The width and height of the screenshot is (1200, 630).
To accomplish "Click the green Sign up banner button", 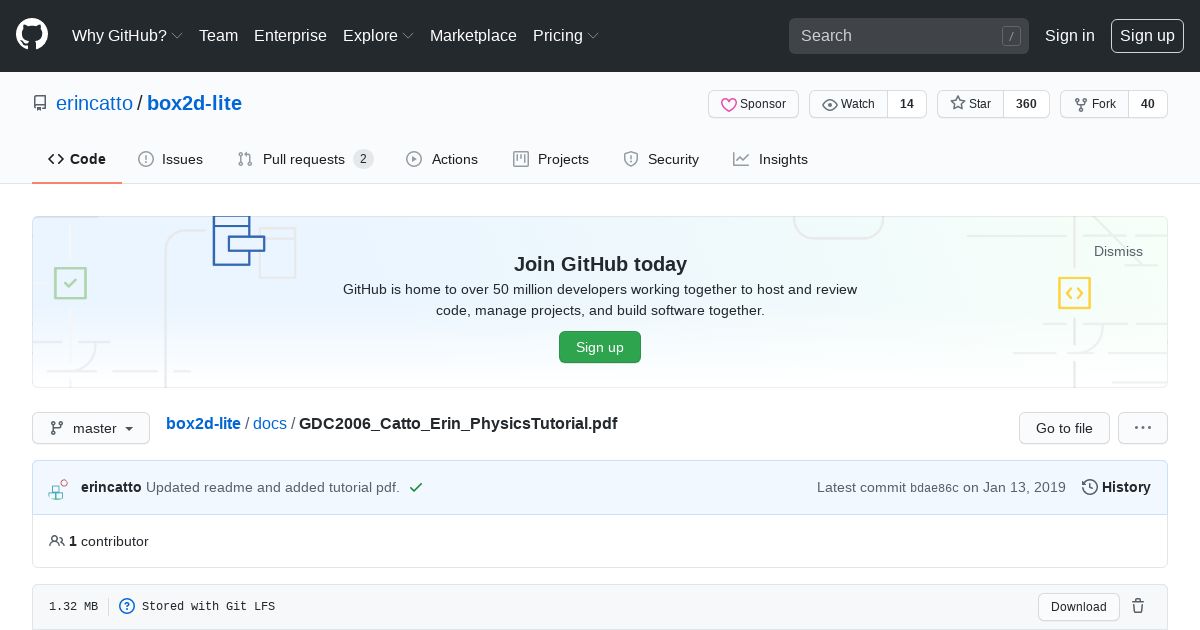I will click(x=600, y=347).
